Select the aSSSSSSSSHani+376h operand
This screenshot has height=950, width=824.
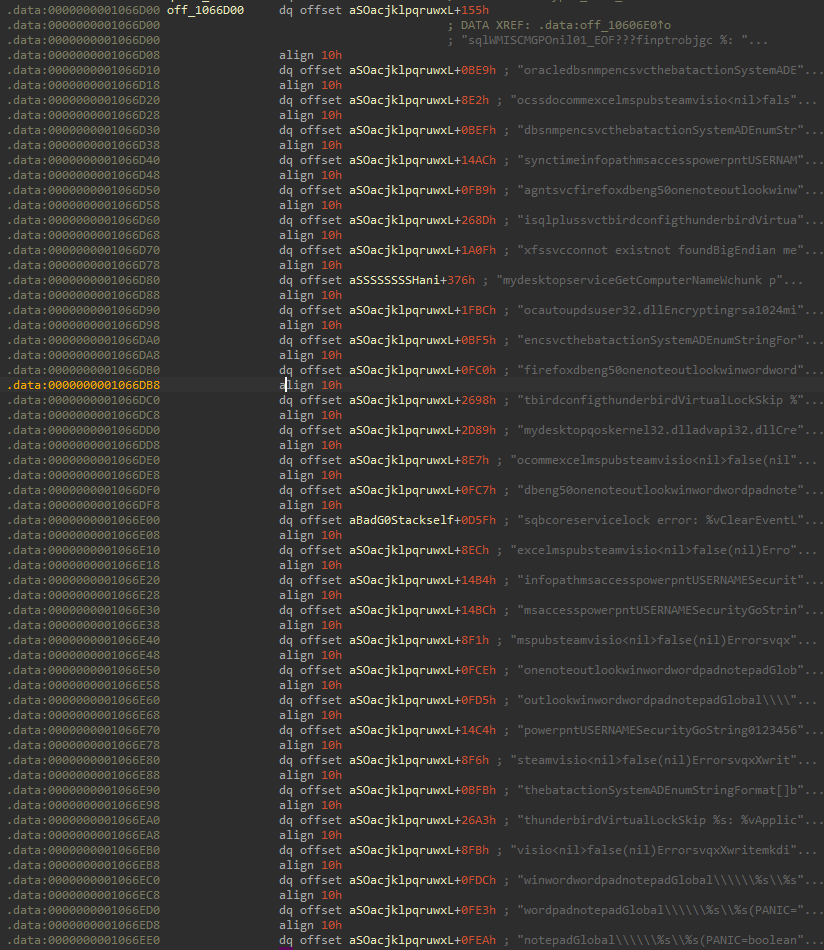[x=419, y=280]
